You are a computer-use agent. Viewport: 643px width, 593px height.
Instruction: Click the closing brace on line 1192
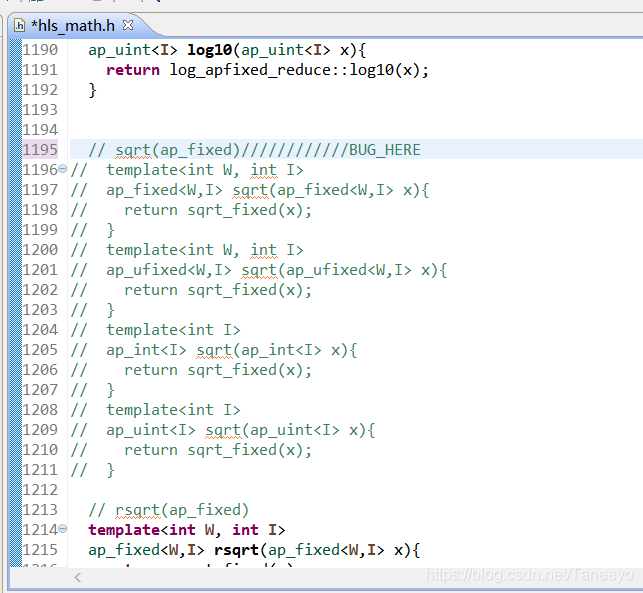(93, 90)
